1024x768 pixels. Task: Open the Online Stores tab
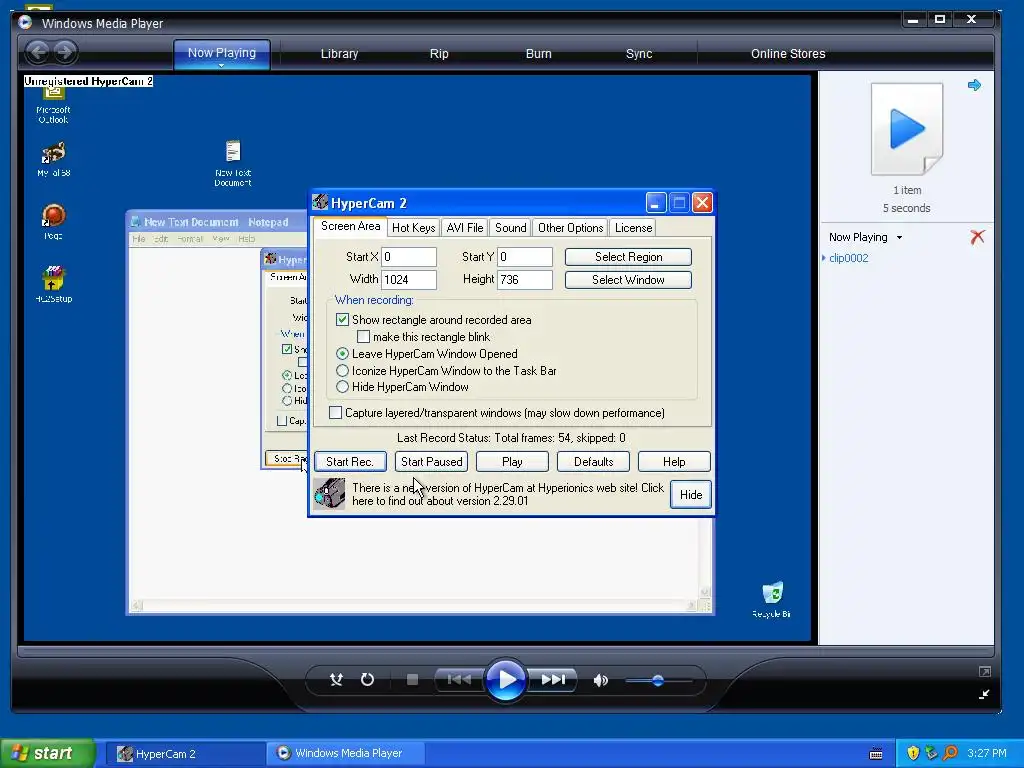[788, 54]
